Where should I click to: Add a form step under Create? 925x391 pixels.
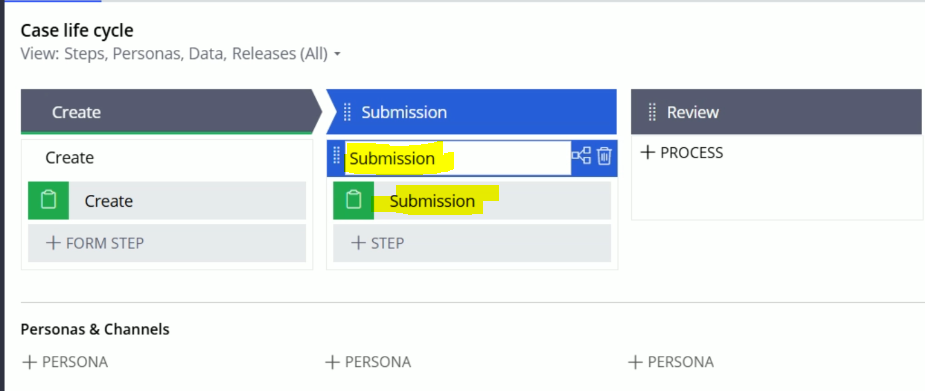click(x=167, y=243)
